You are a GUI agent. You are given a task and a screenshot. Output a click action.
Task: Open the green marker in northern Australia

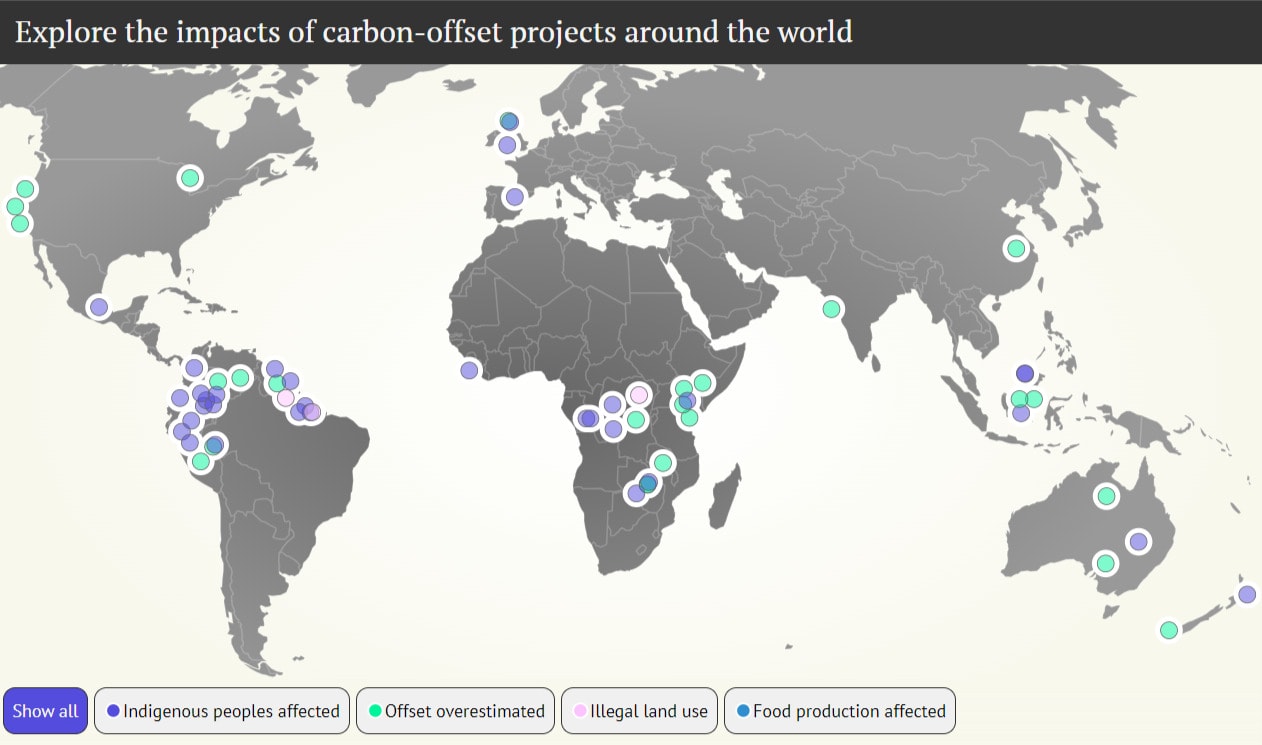click(x=1105, y=495)
